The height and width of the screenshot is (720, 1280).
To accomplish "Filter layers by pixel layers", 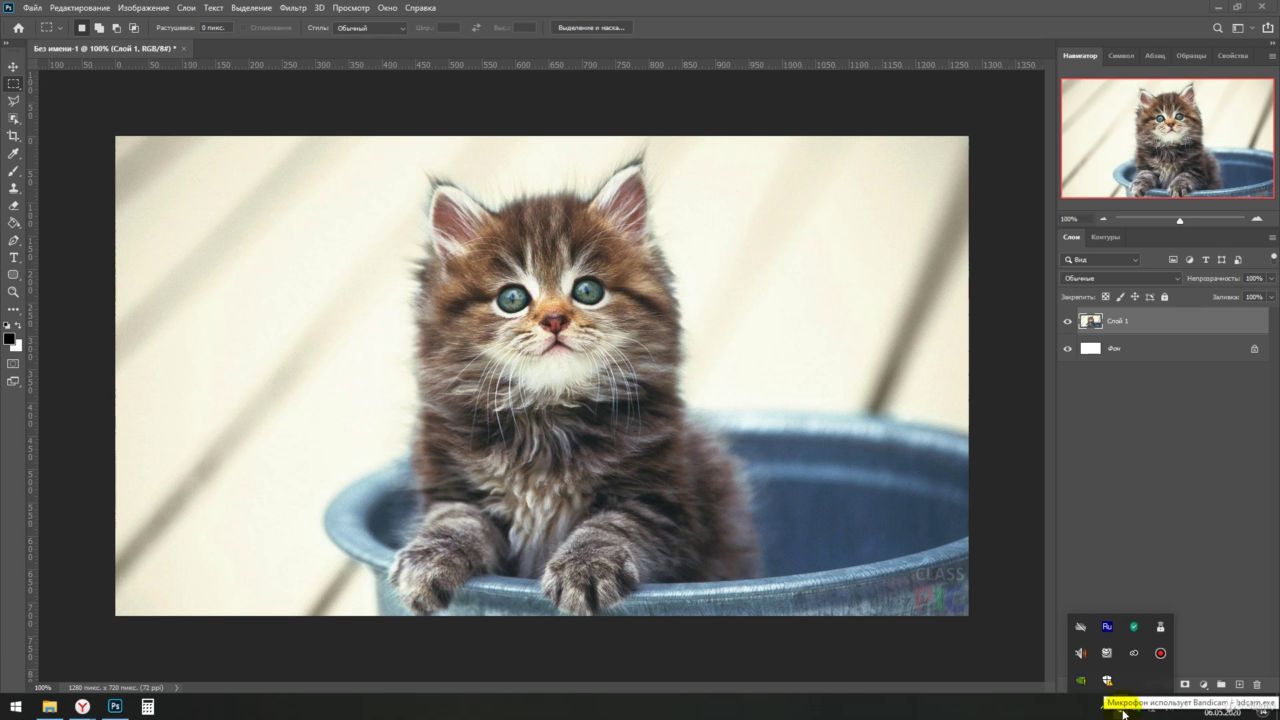I will [1173, 260].
